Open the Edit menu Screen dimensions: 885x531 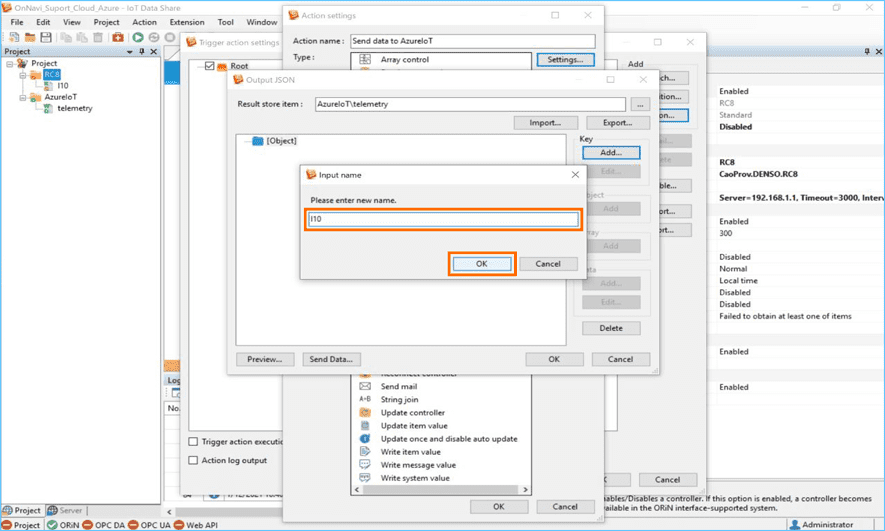point(43,22)
